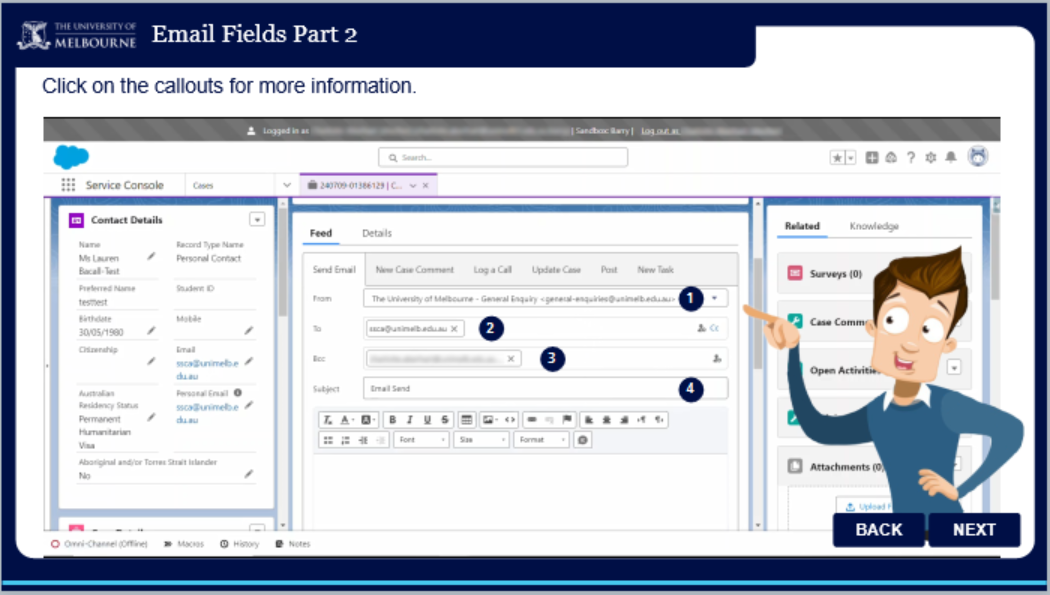Expand the From address dropdown
The width and height of the screenshot is (1050, 595).
coord(714,298)
